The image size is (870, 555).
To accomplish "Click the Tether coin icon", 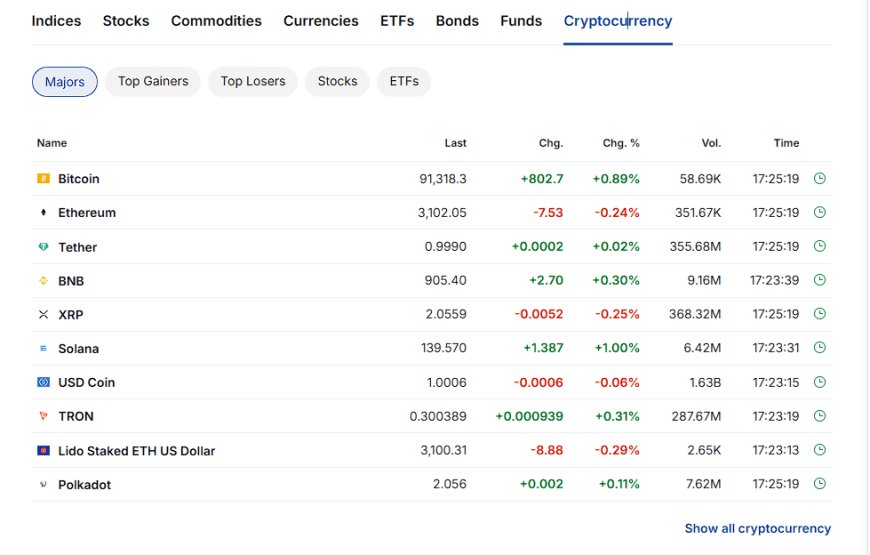I will [x=43, y=246].
